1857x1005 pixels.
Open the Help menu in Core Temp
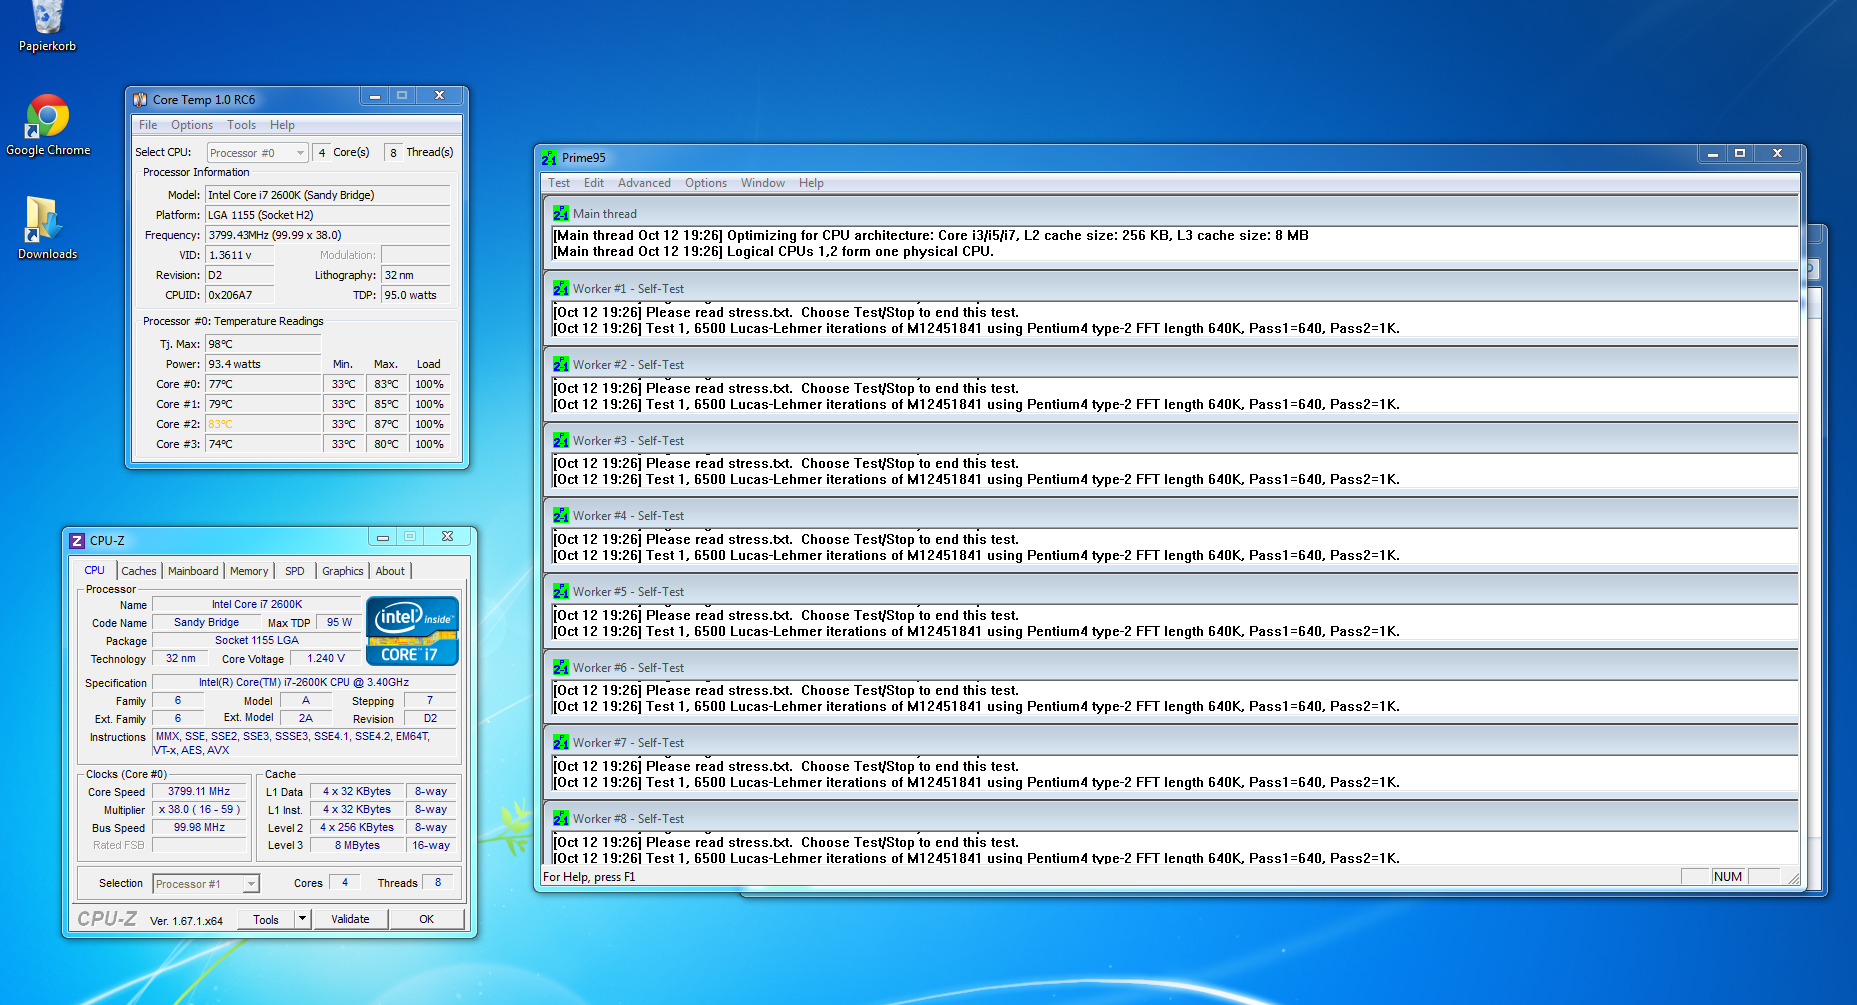point(282,125)
